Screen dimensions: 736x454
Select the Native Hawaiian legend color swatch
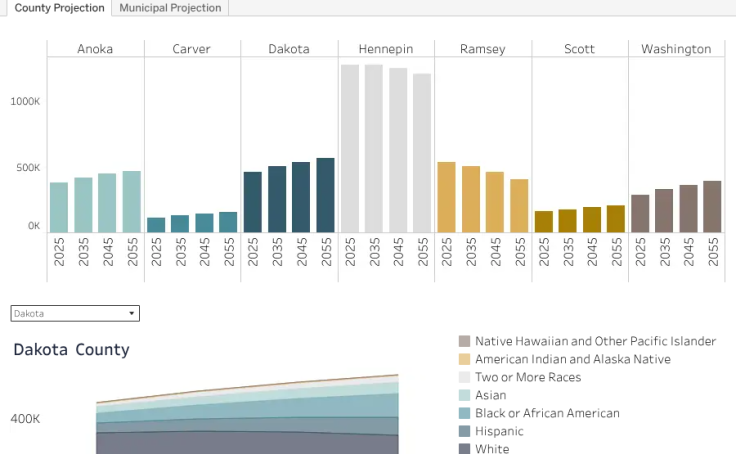[464, 341]
